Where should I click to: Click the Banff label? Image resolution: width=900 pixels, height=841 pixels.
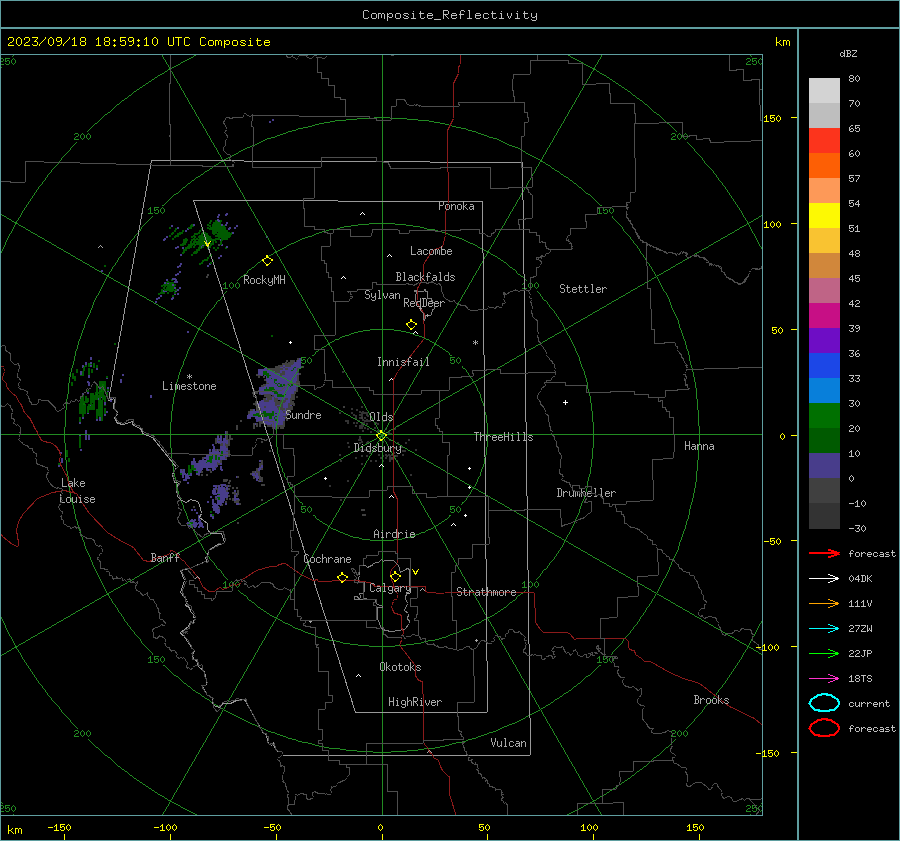(165, 557)
